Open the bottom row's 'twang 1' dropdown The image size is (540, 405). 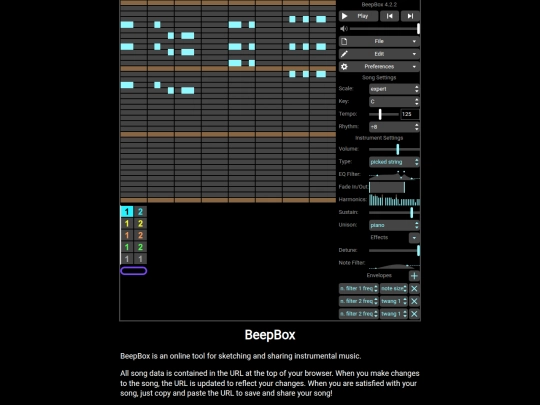(x=394, y=314)
